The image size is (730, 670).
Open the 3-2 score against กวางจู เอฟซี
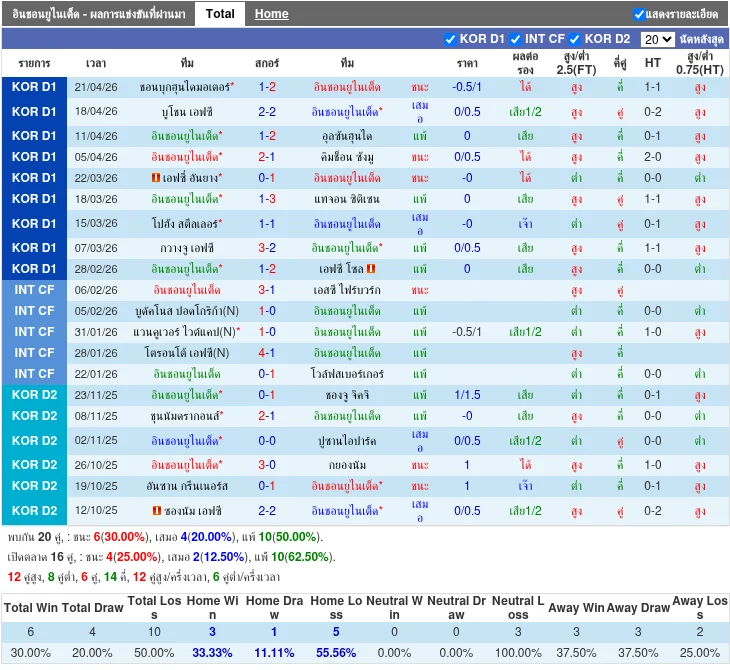pyautogui.click(x=267, y=248)
